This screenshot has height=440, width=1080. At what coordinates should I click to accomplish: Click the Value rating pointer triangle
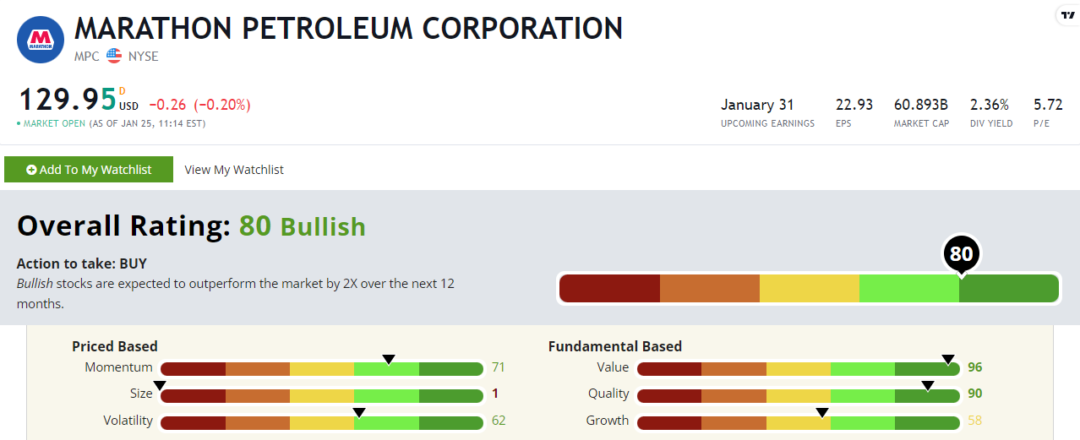pos(947,358)
